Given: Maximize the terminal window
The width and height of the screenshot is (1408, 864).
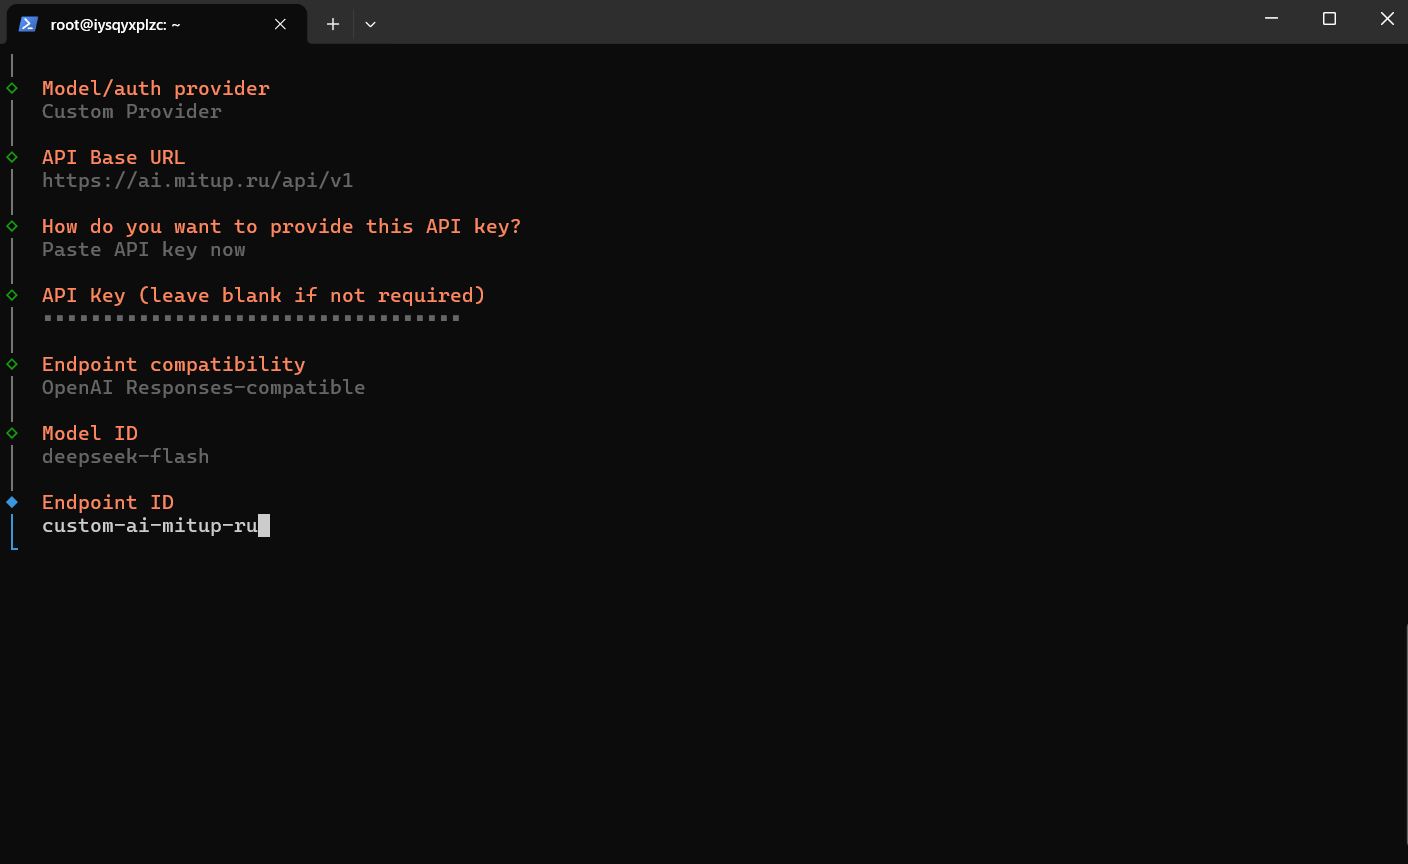Looking at the screenshot, I should pyautogui.click(x=1329, y=18).
